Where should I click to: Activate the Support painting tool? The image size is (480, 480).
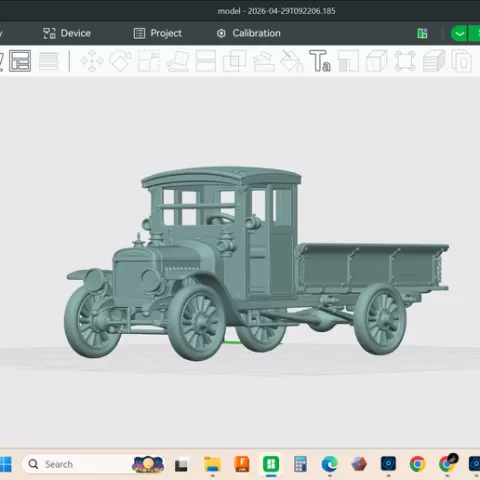point(264,61)
